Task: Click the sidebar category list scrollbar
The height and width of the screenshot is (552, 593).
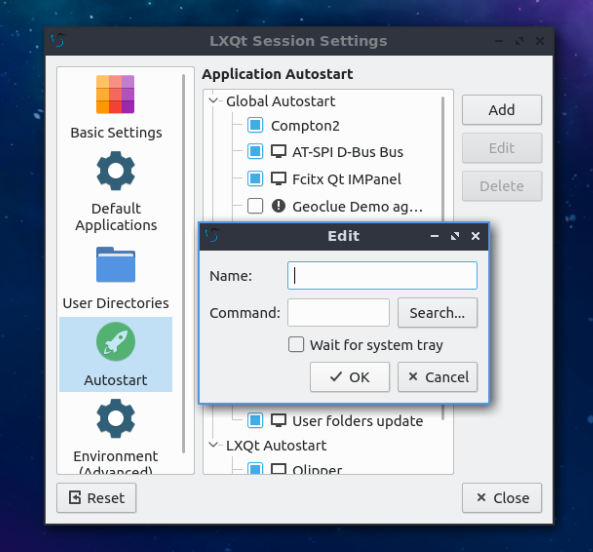Action: point(183,264)
